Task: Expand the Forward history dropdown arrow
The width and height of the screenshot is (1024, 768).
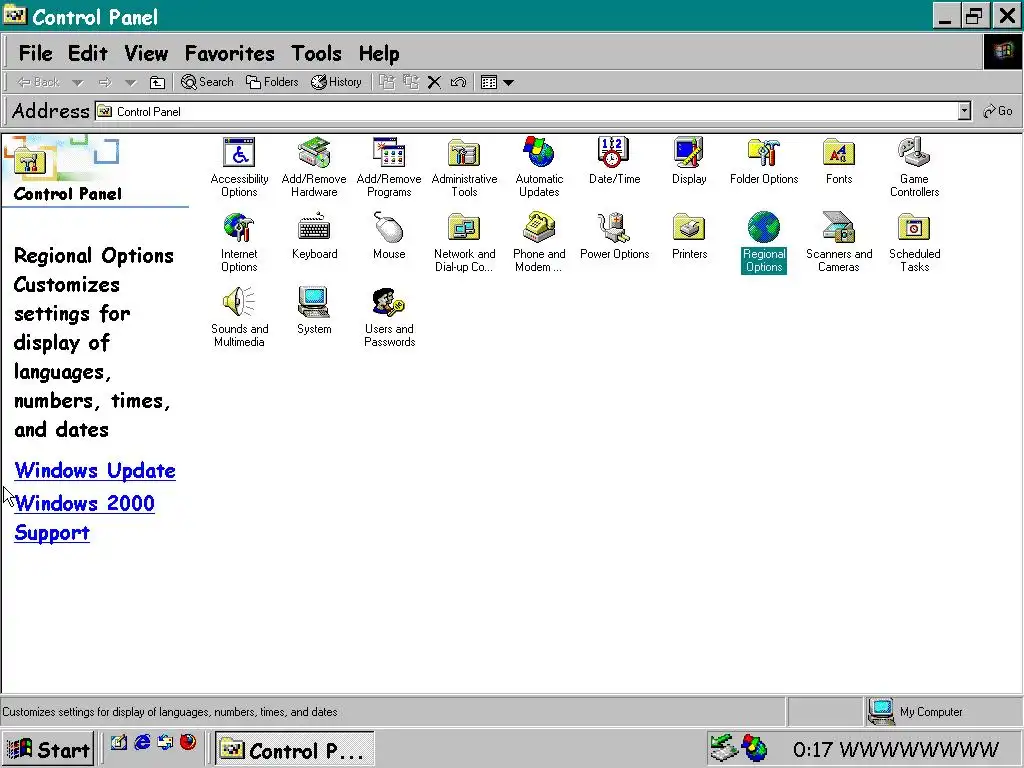Action: 131,83
